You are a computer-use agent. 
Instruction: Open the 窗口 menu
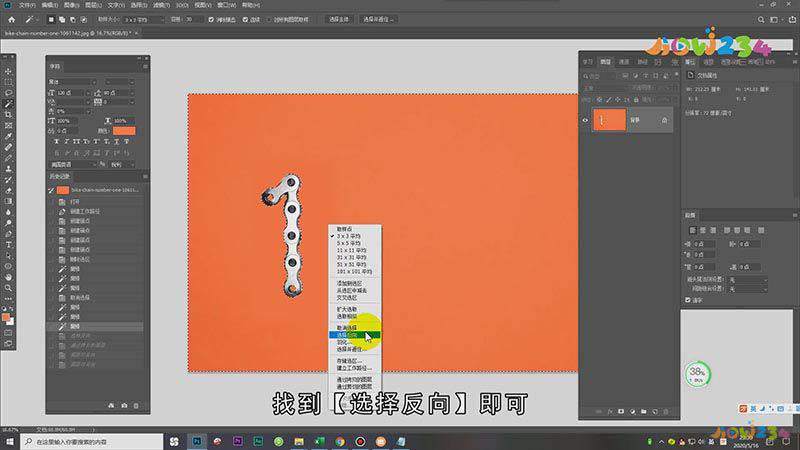point(226,5)
